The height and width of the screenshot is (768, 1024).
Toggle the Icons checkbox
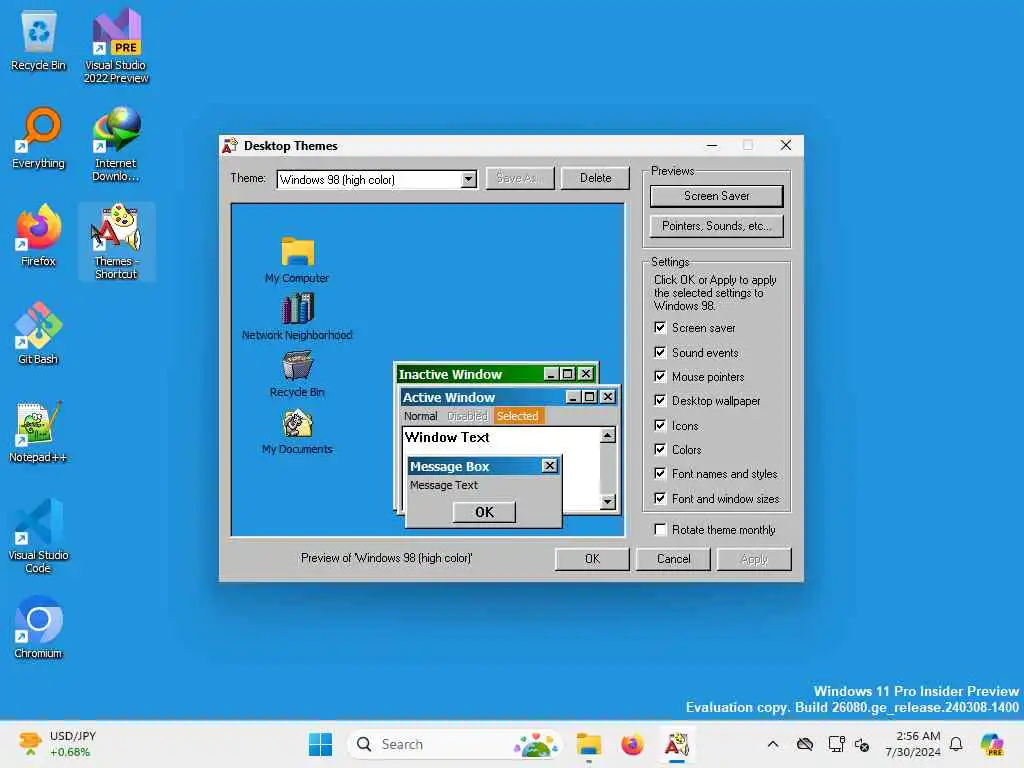point(660,425)
